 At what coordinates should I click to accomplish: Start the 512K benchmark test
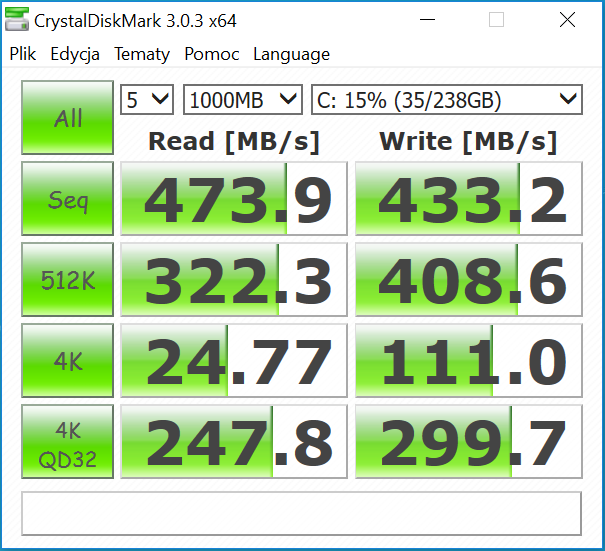68,279
